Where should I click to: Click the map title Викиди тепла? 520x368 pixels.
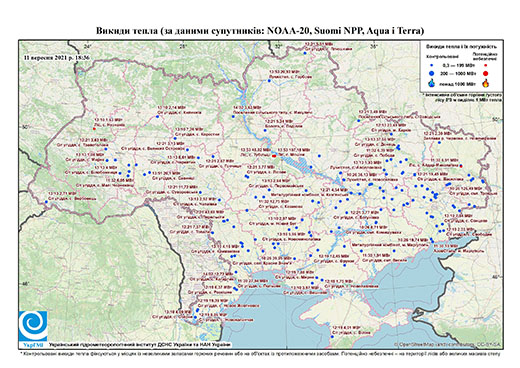(x=260, y=31)
